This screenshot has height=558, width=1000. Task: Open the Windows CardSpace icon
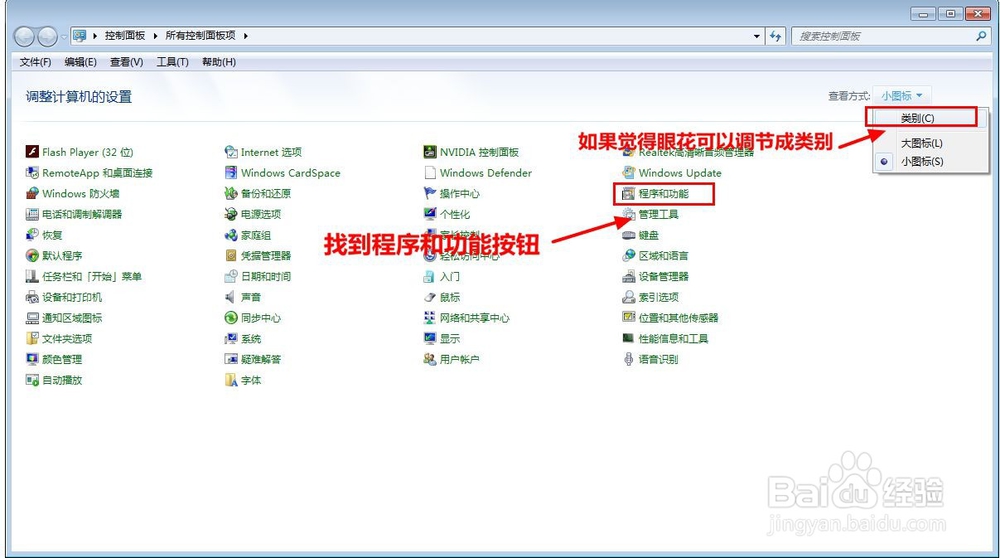tap(231, 173)
